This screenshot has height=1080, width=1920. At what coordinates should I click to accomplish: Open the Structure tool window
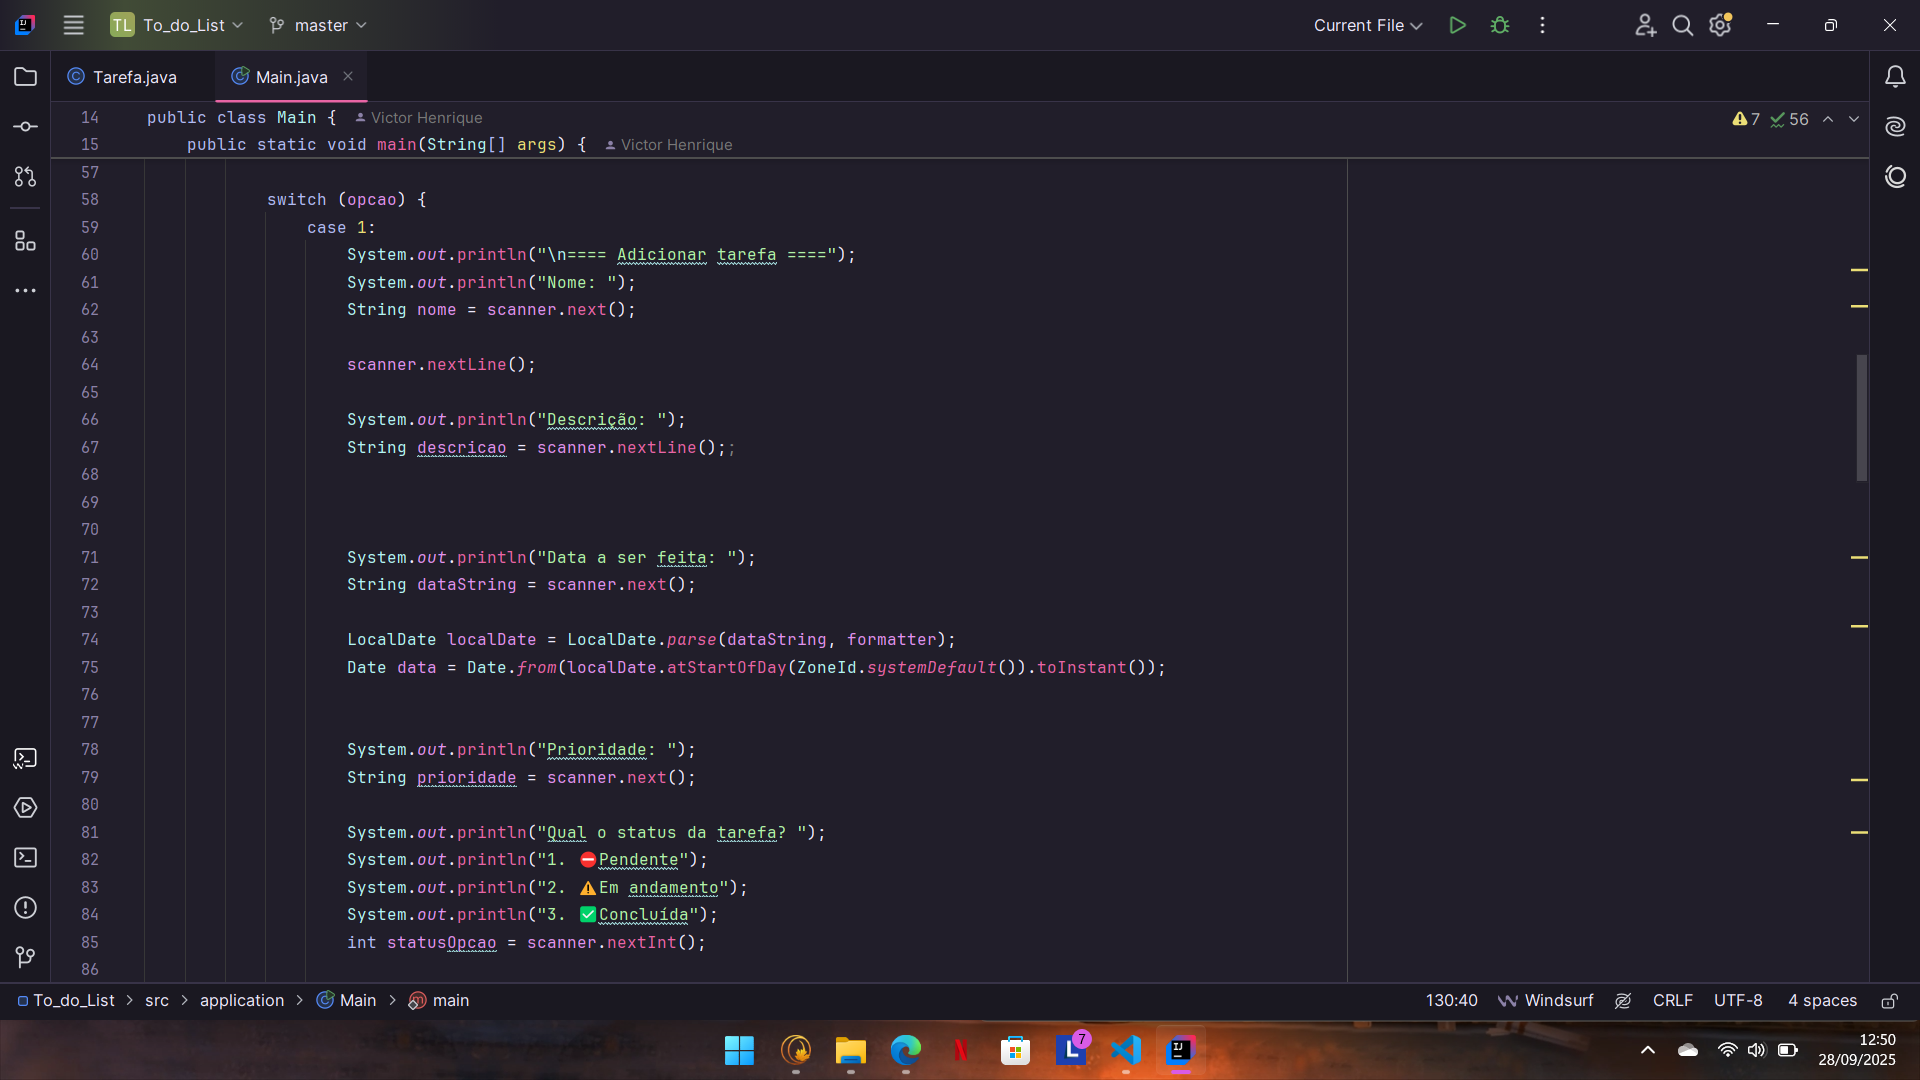25,241
